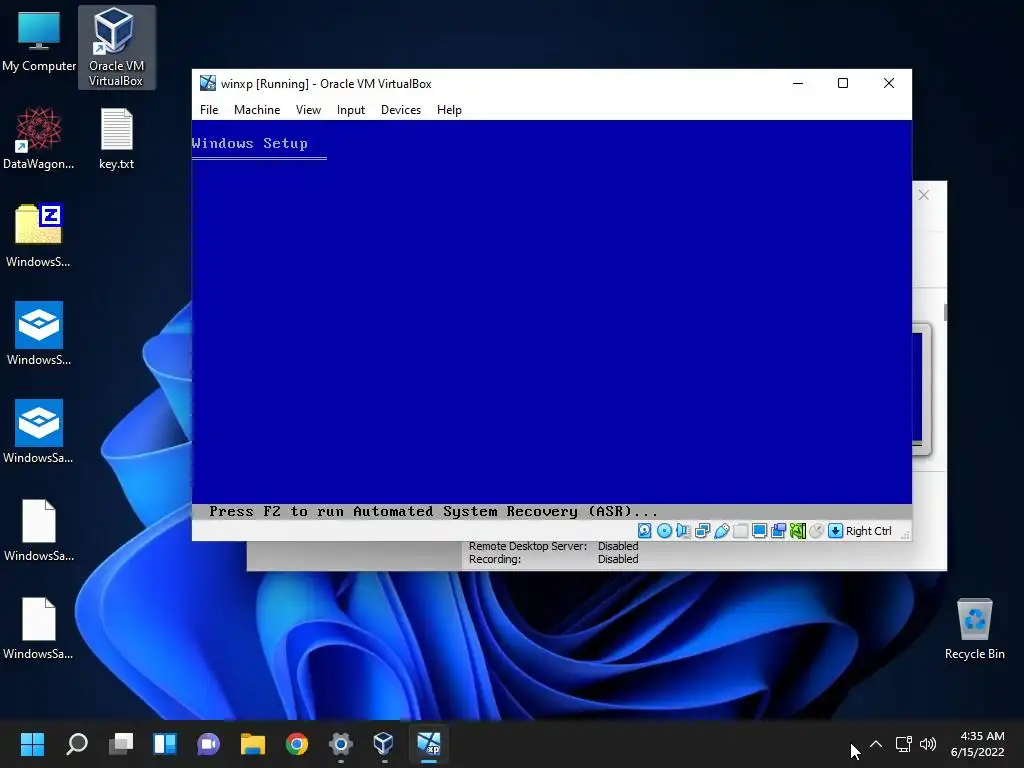The width and height of the screenshot is (1024, 768).
Task: Click the background window's vertical scrollbar
Action: click(945, 312)
